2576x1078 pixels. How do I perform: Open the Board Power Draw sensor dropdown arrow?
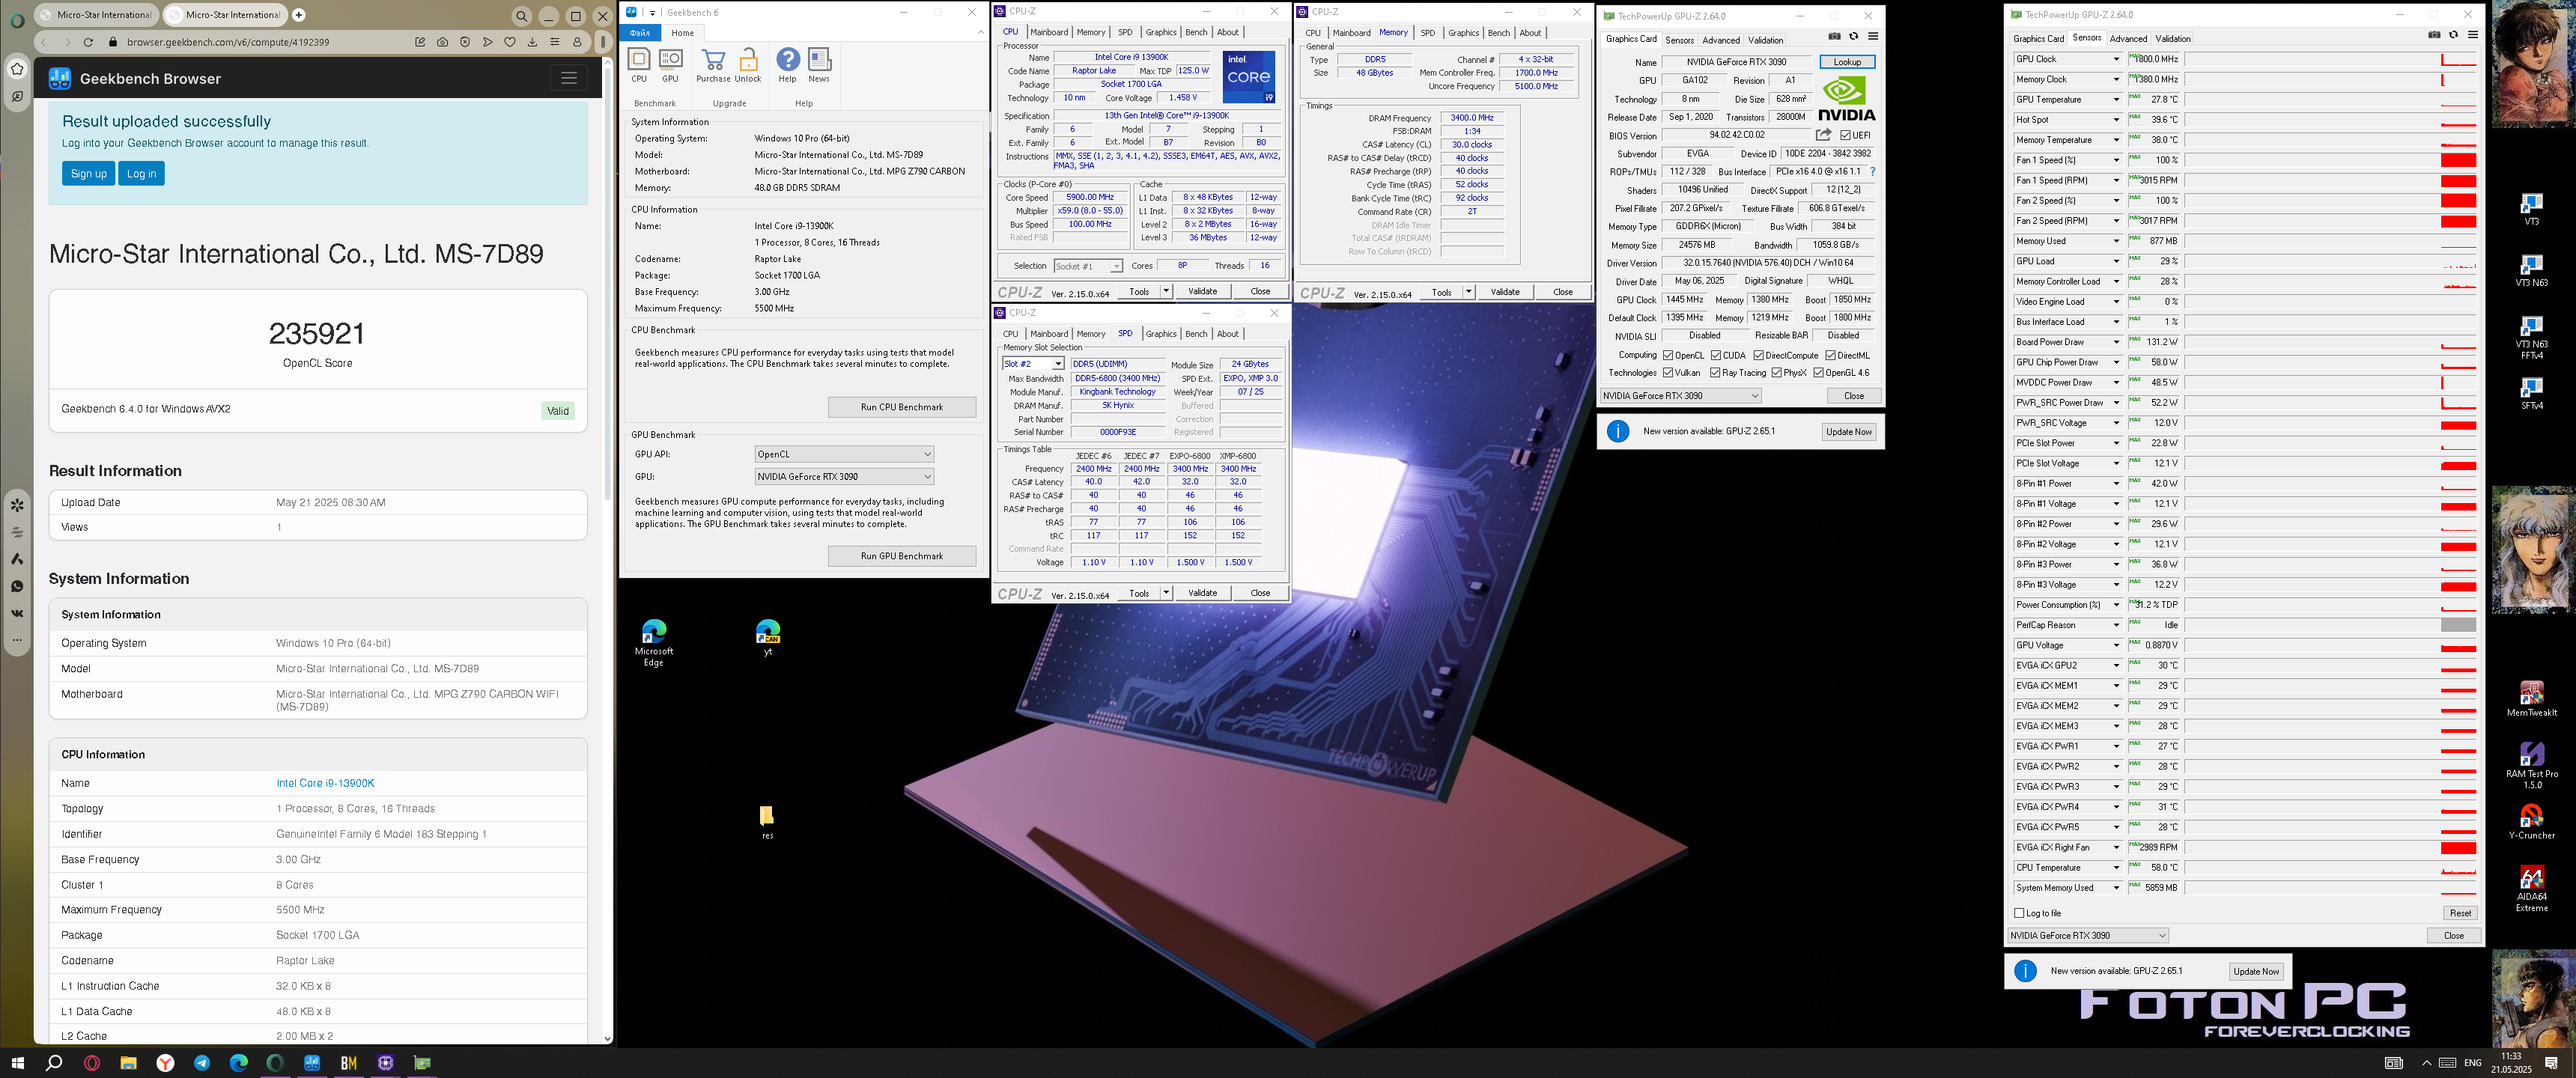point(2116,342)
